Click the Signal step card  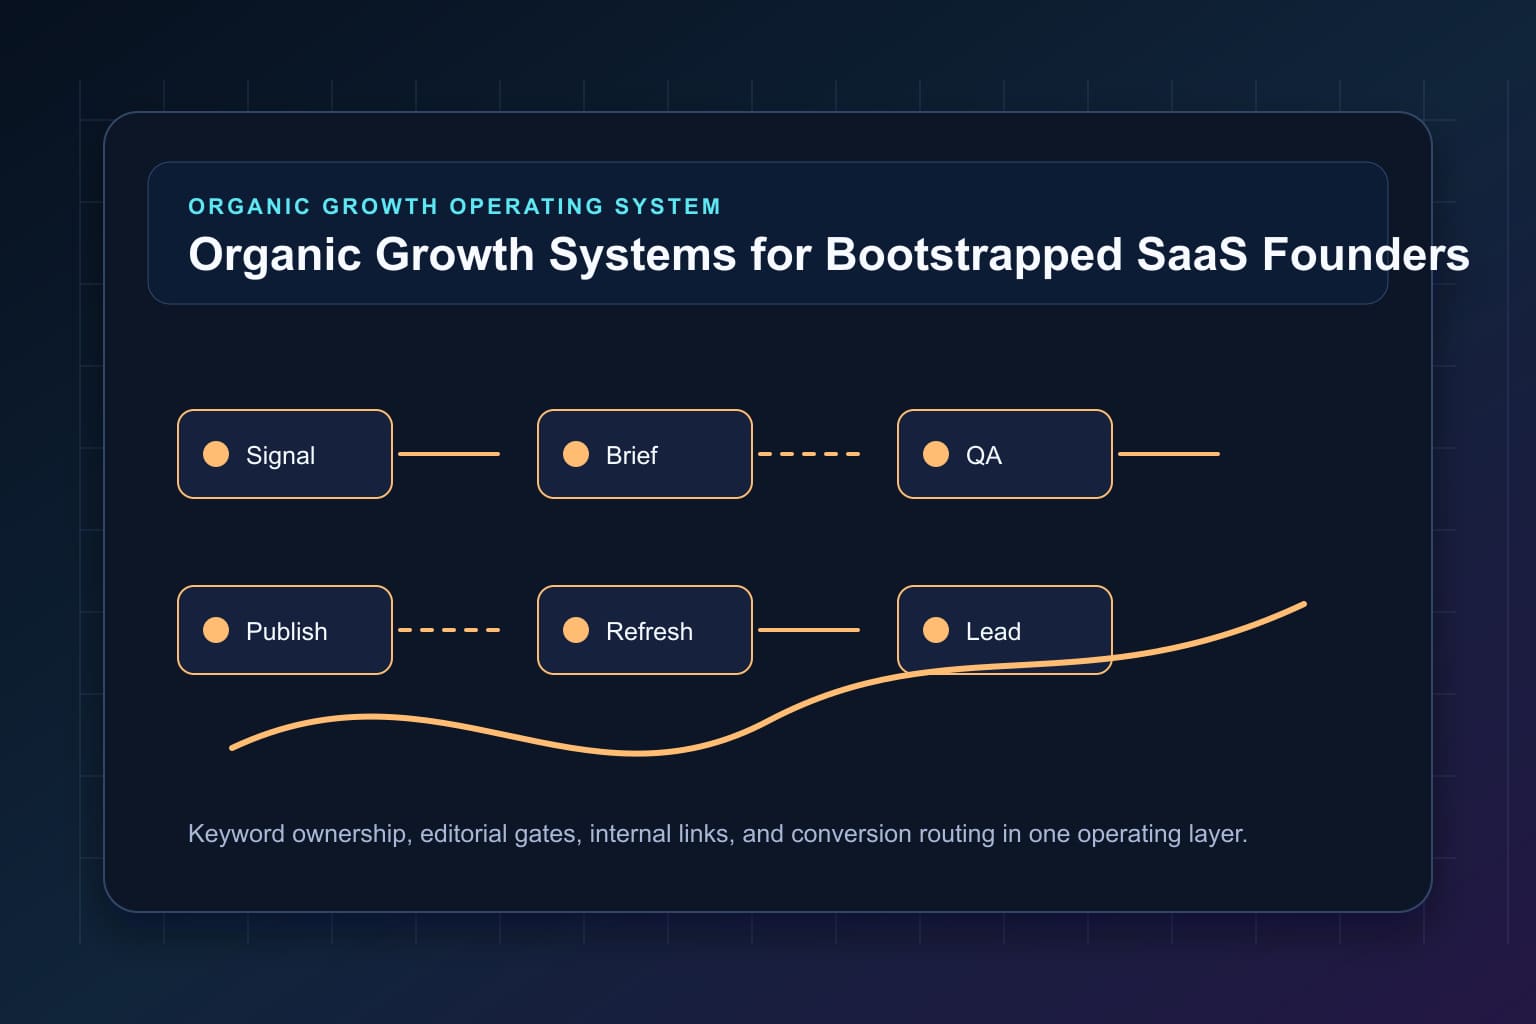point(285,454)
